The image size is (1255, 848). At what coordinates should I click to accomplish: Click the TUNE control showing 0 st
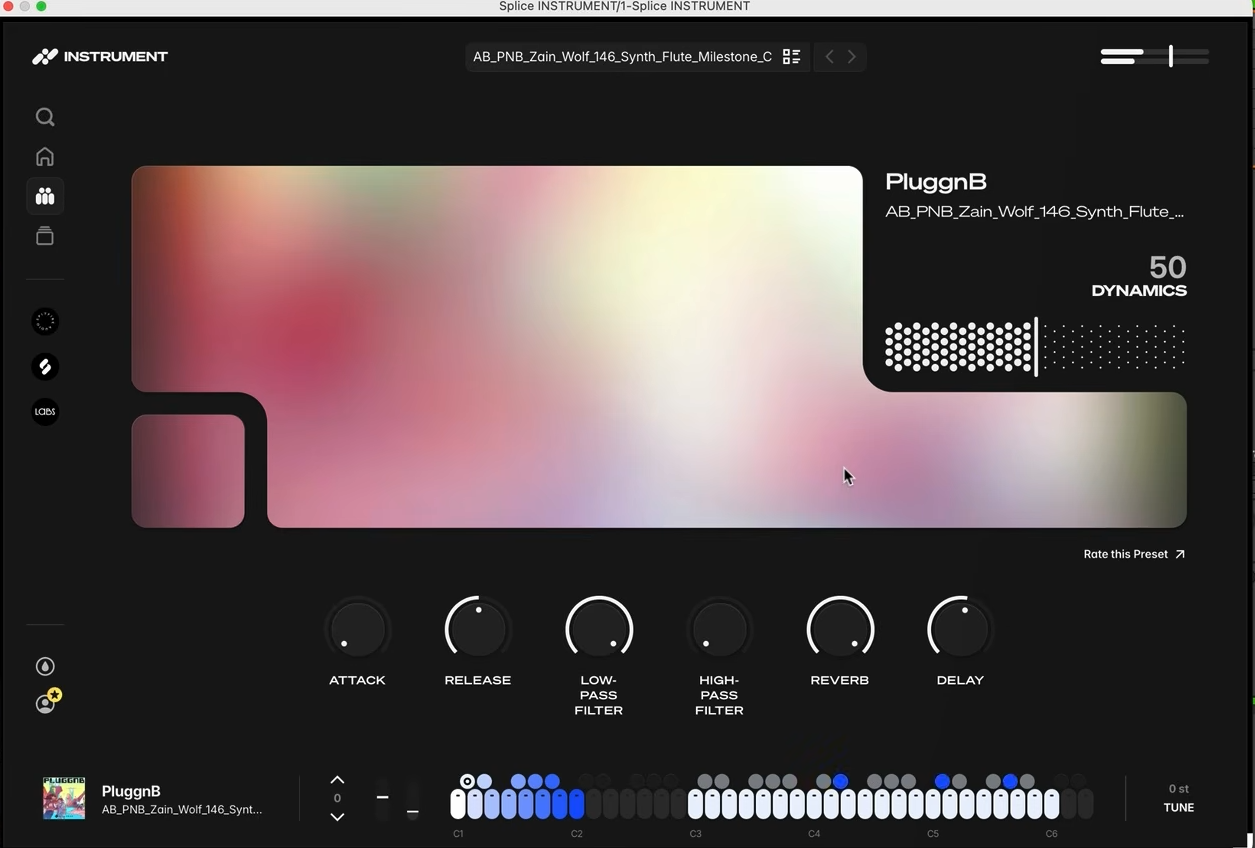click(x=1179, y=798)
